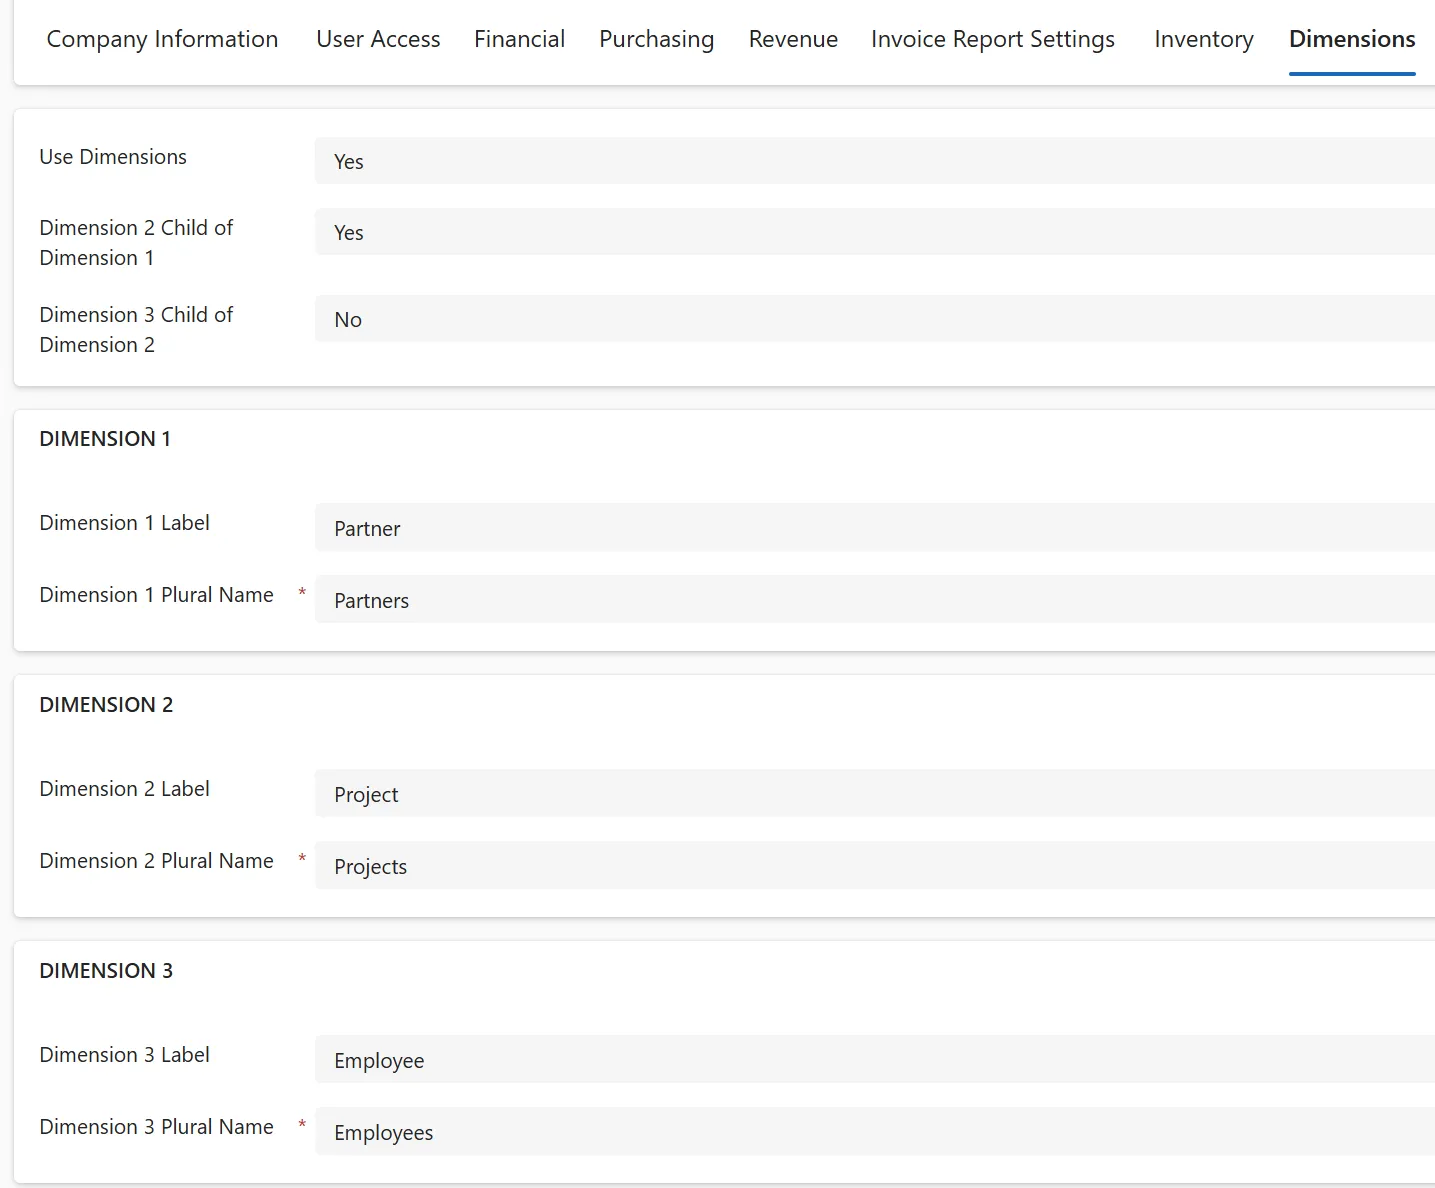Click the Dimension 2 Label caption

124,789
